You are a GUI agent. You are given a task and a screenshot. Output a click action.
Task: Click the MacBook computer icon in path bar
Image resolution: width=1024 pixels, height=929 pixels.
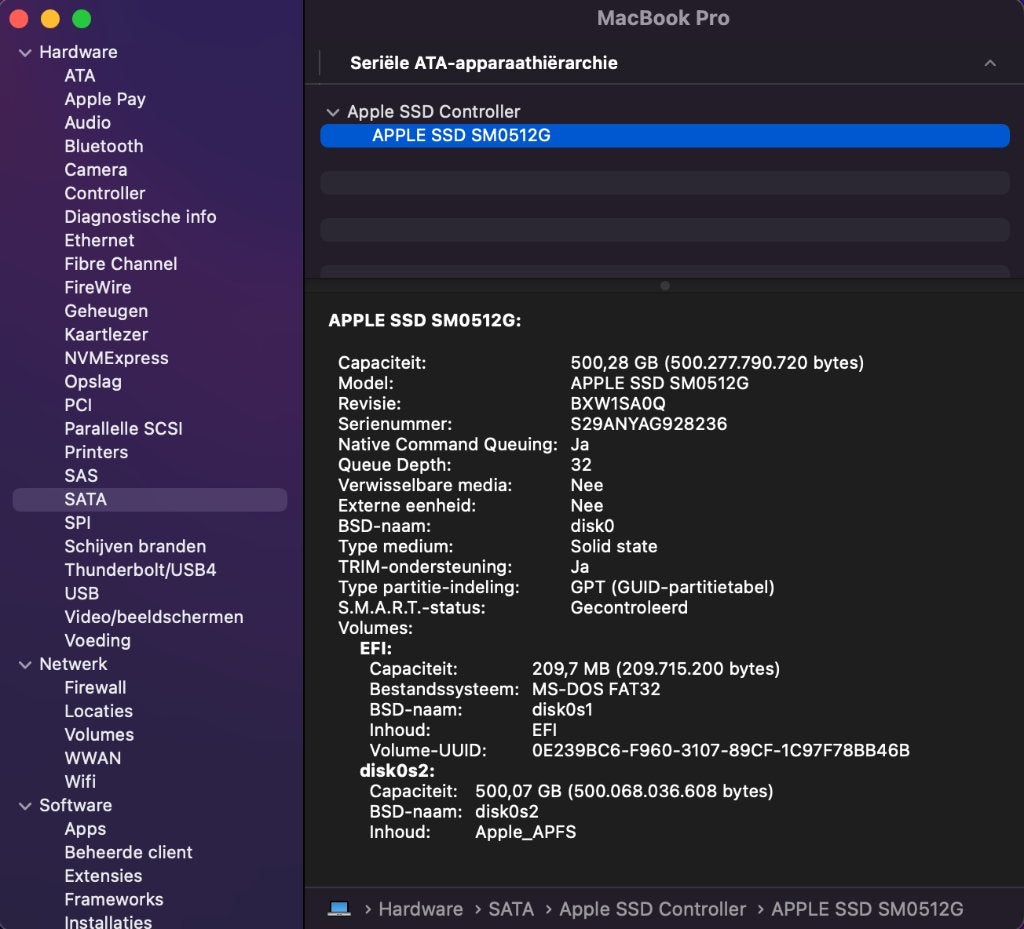pyautogui.click(x=339, y=908)
